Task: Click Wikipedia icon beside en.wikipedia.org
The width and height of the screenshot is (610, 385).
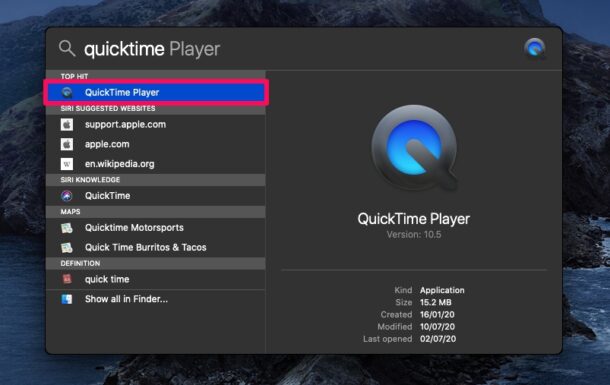Action: [x=67, y=164]
